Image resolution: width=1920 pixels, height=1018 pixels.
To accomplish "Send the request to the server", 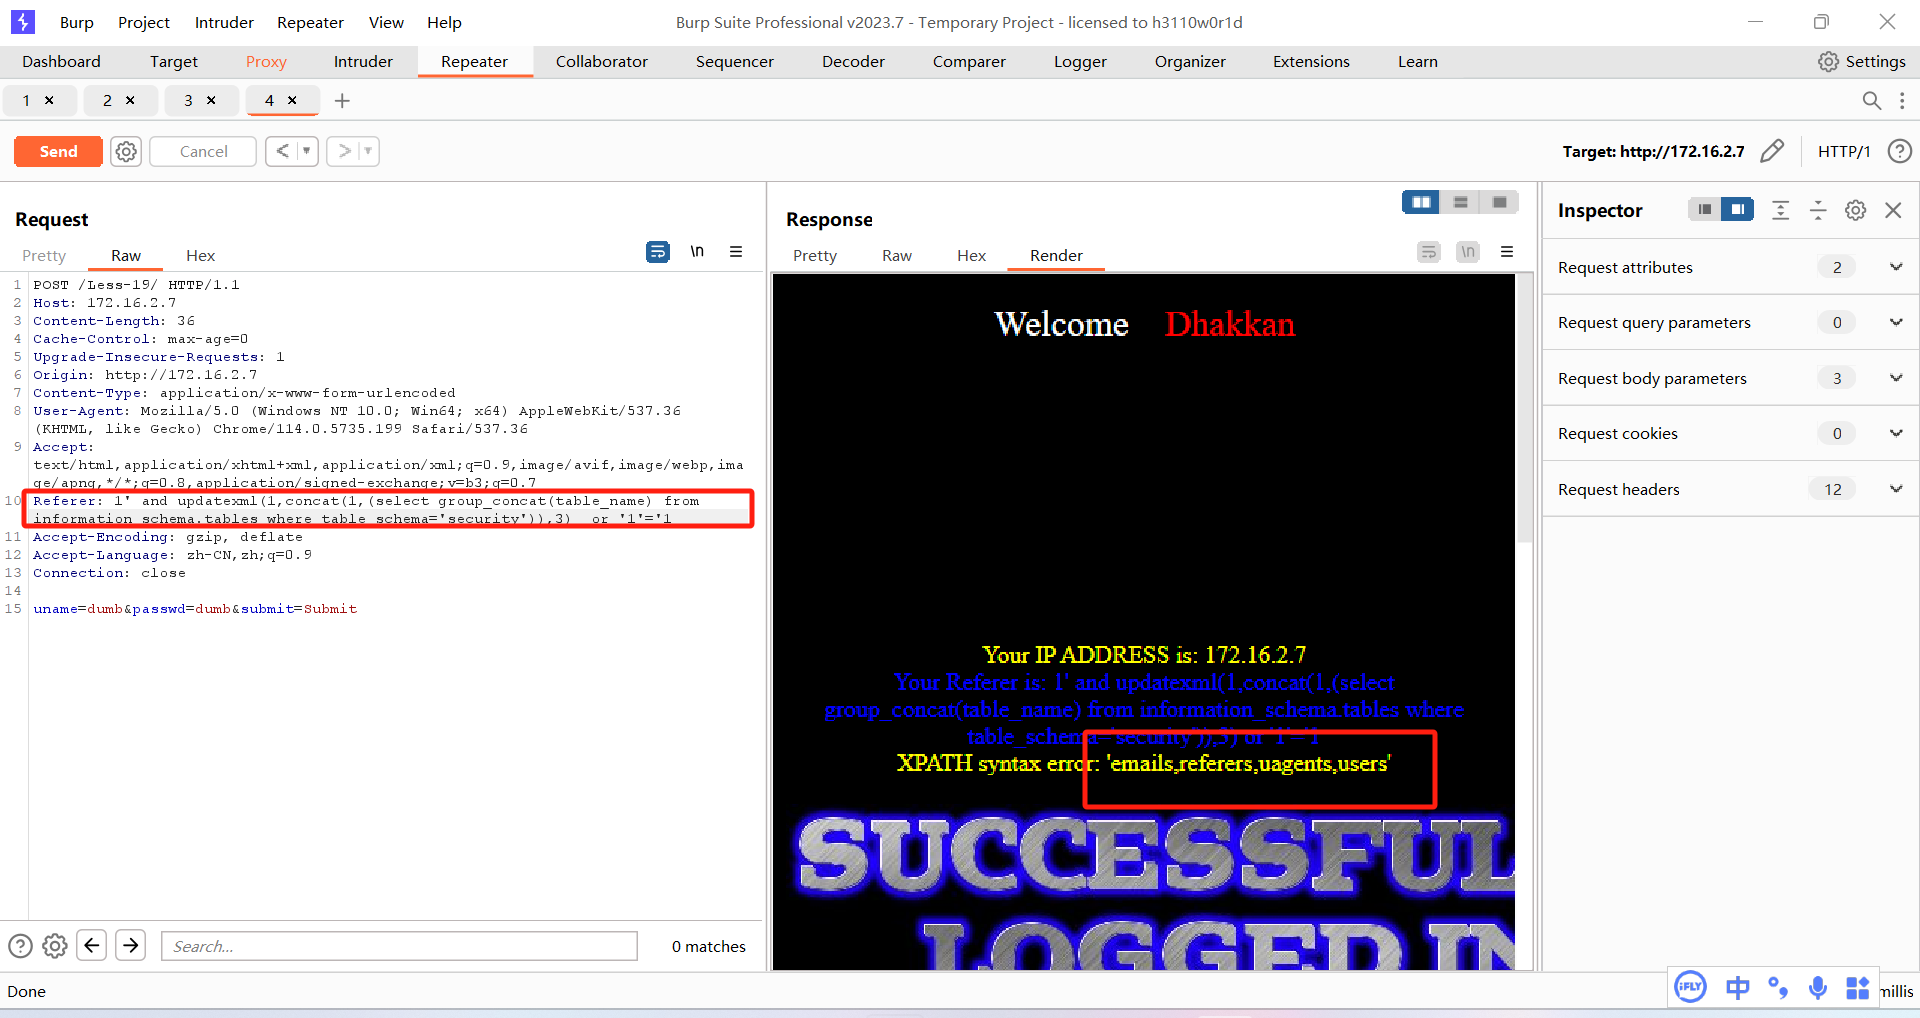I will coord(57,151).
